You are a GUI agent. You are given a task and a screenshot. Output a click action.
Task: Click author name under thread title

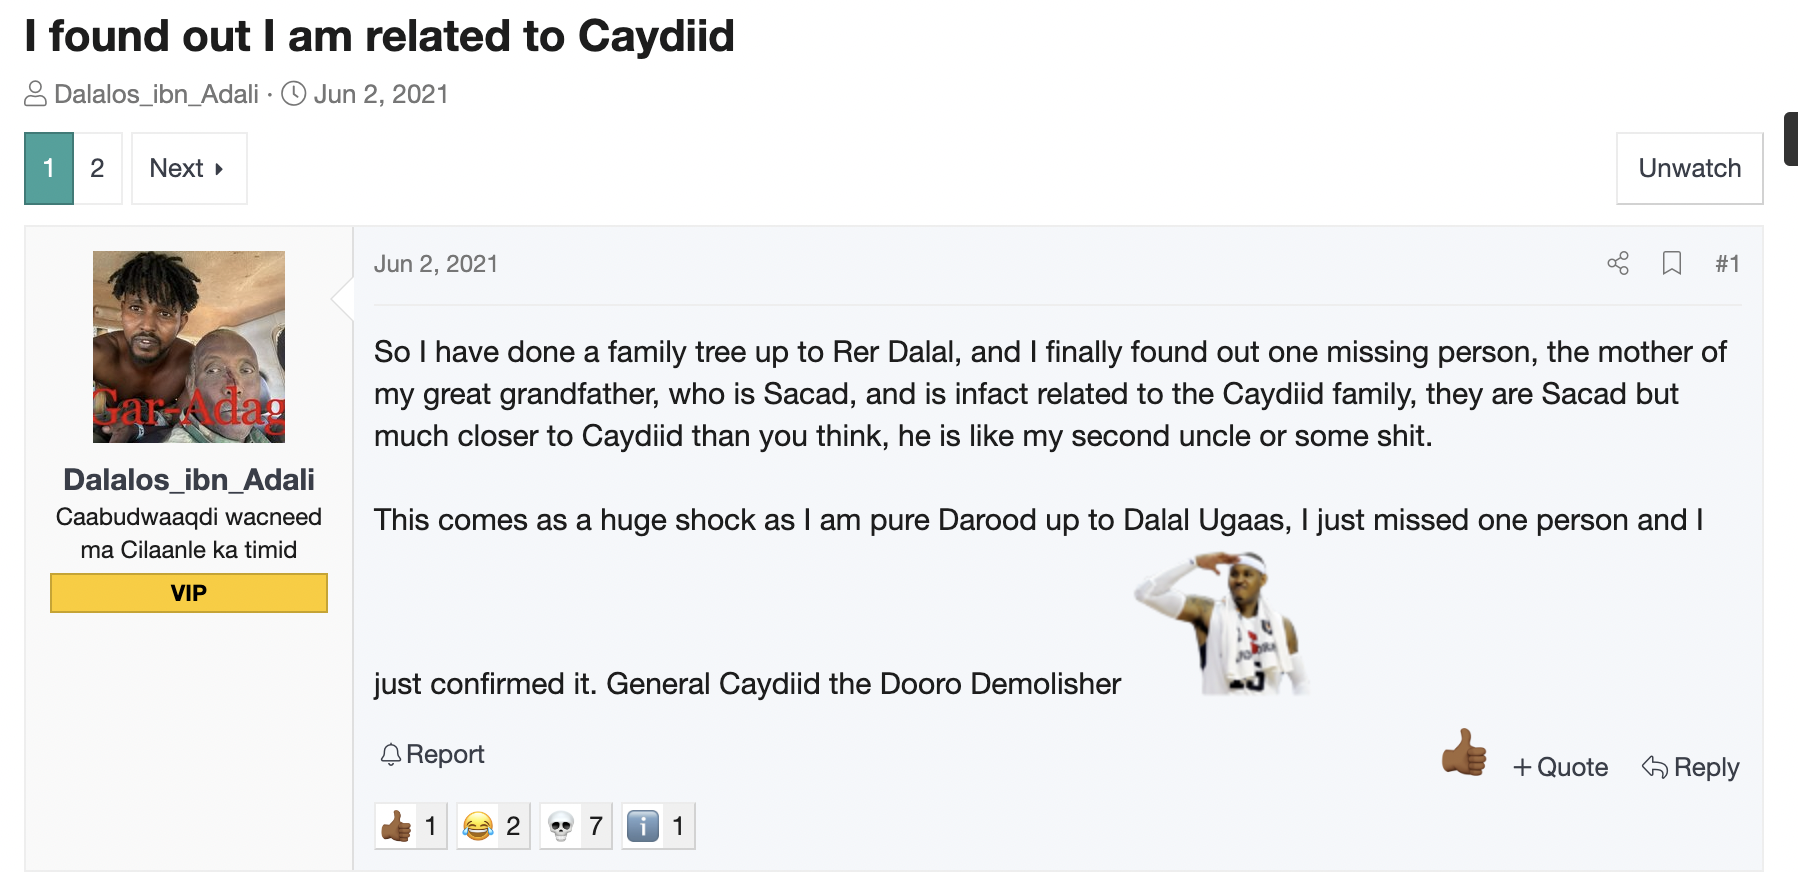[156, 94]
